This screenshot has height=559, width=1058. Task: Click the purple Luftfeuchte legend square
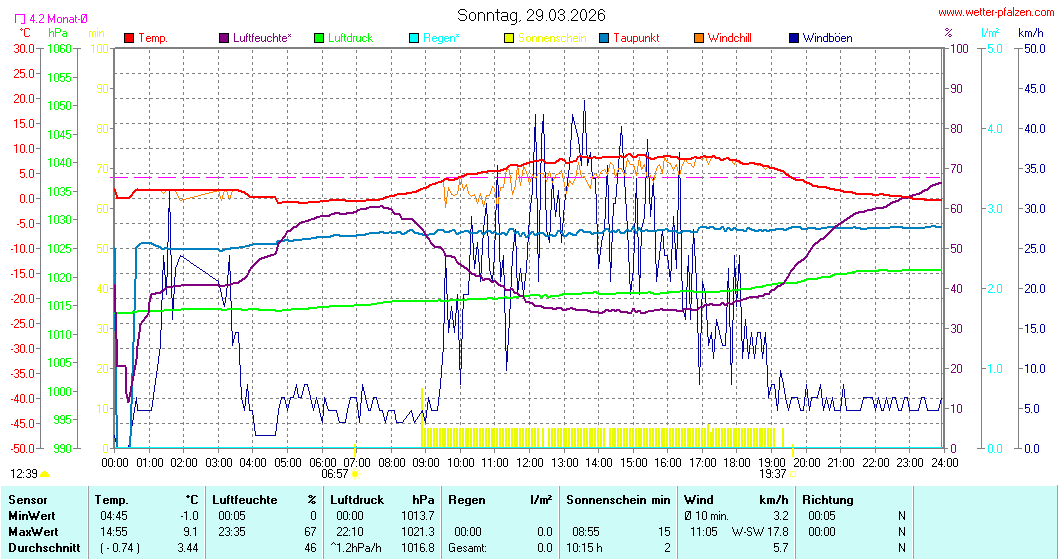[223, 38]
